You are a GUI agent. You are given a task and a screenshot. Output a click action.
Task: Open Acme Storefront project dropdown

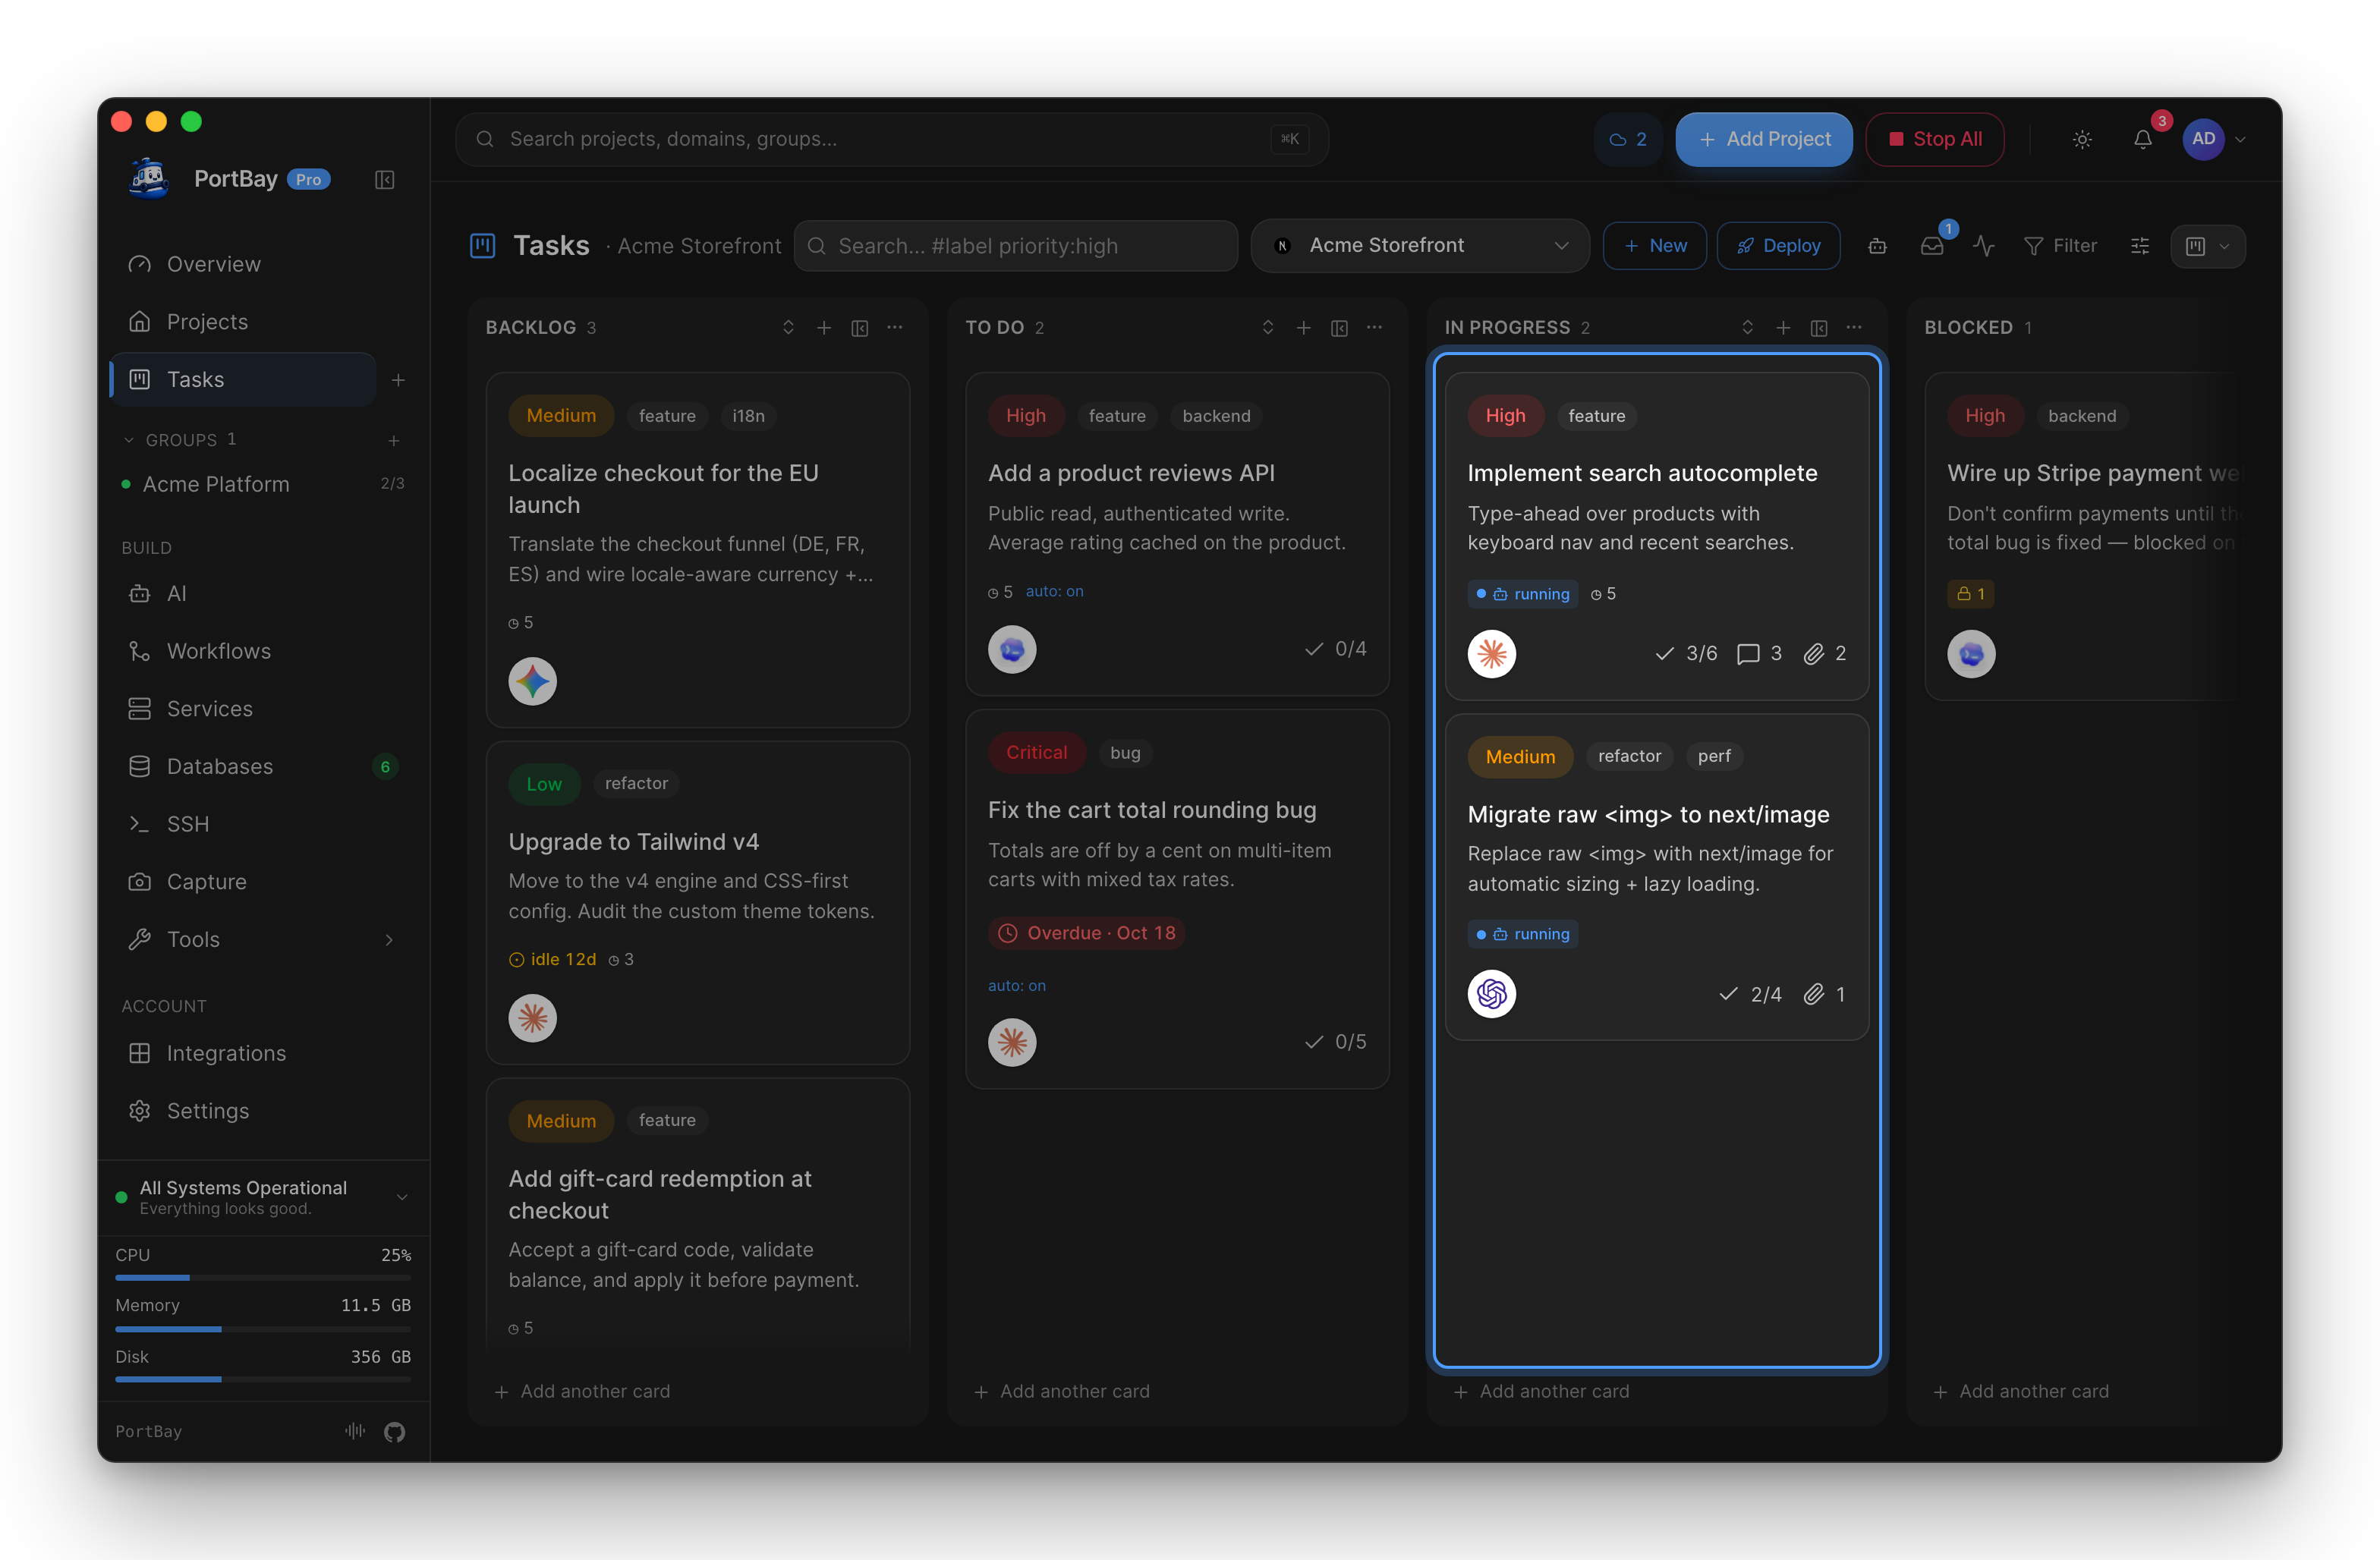[x=1419, y=246]
